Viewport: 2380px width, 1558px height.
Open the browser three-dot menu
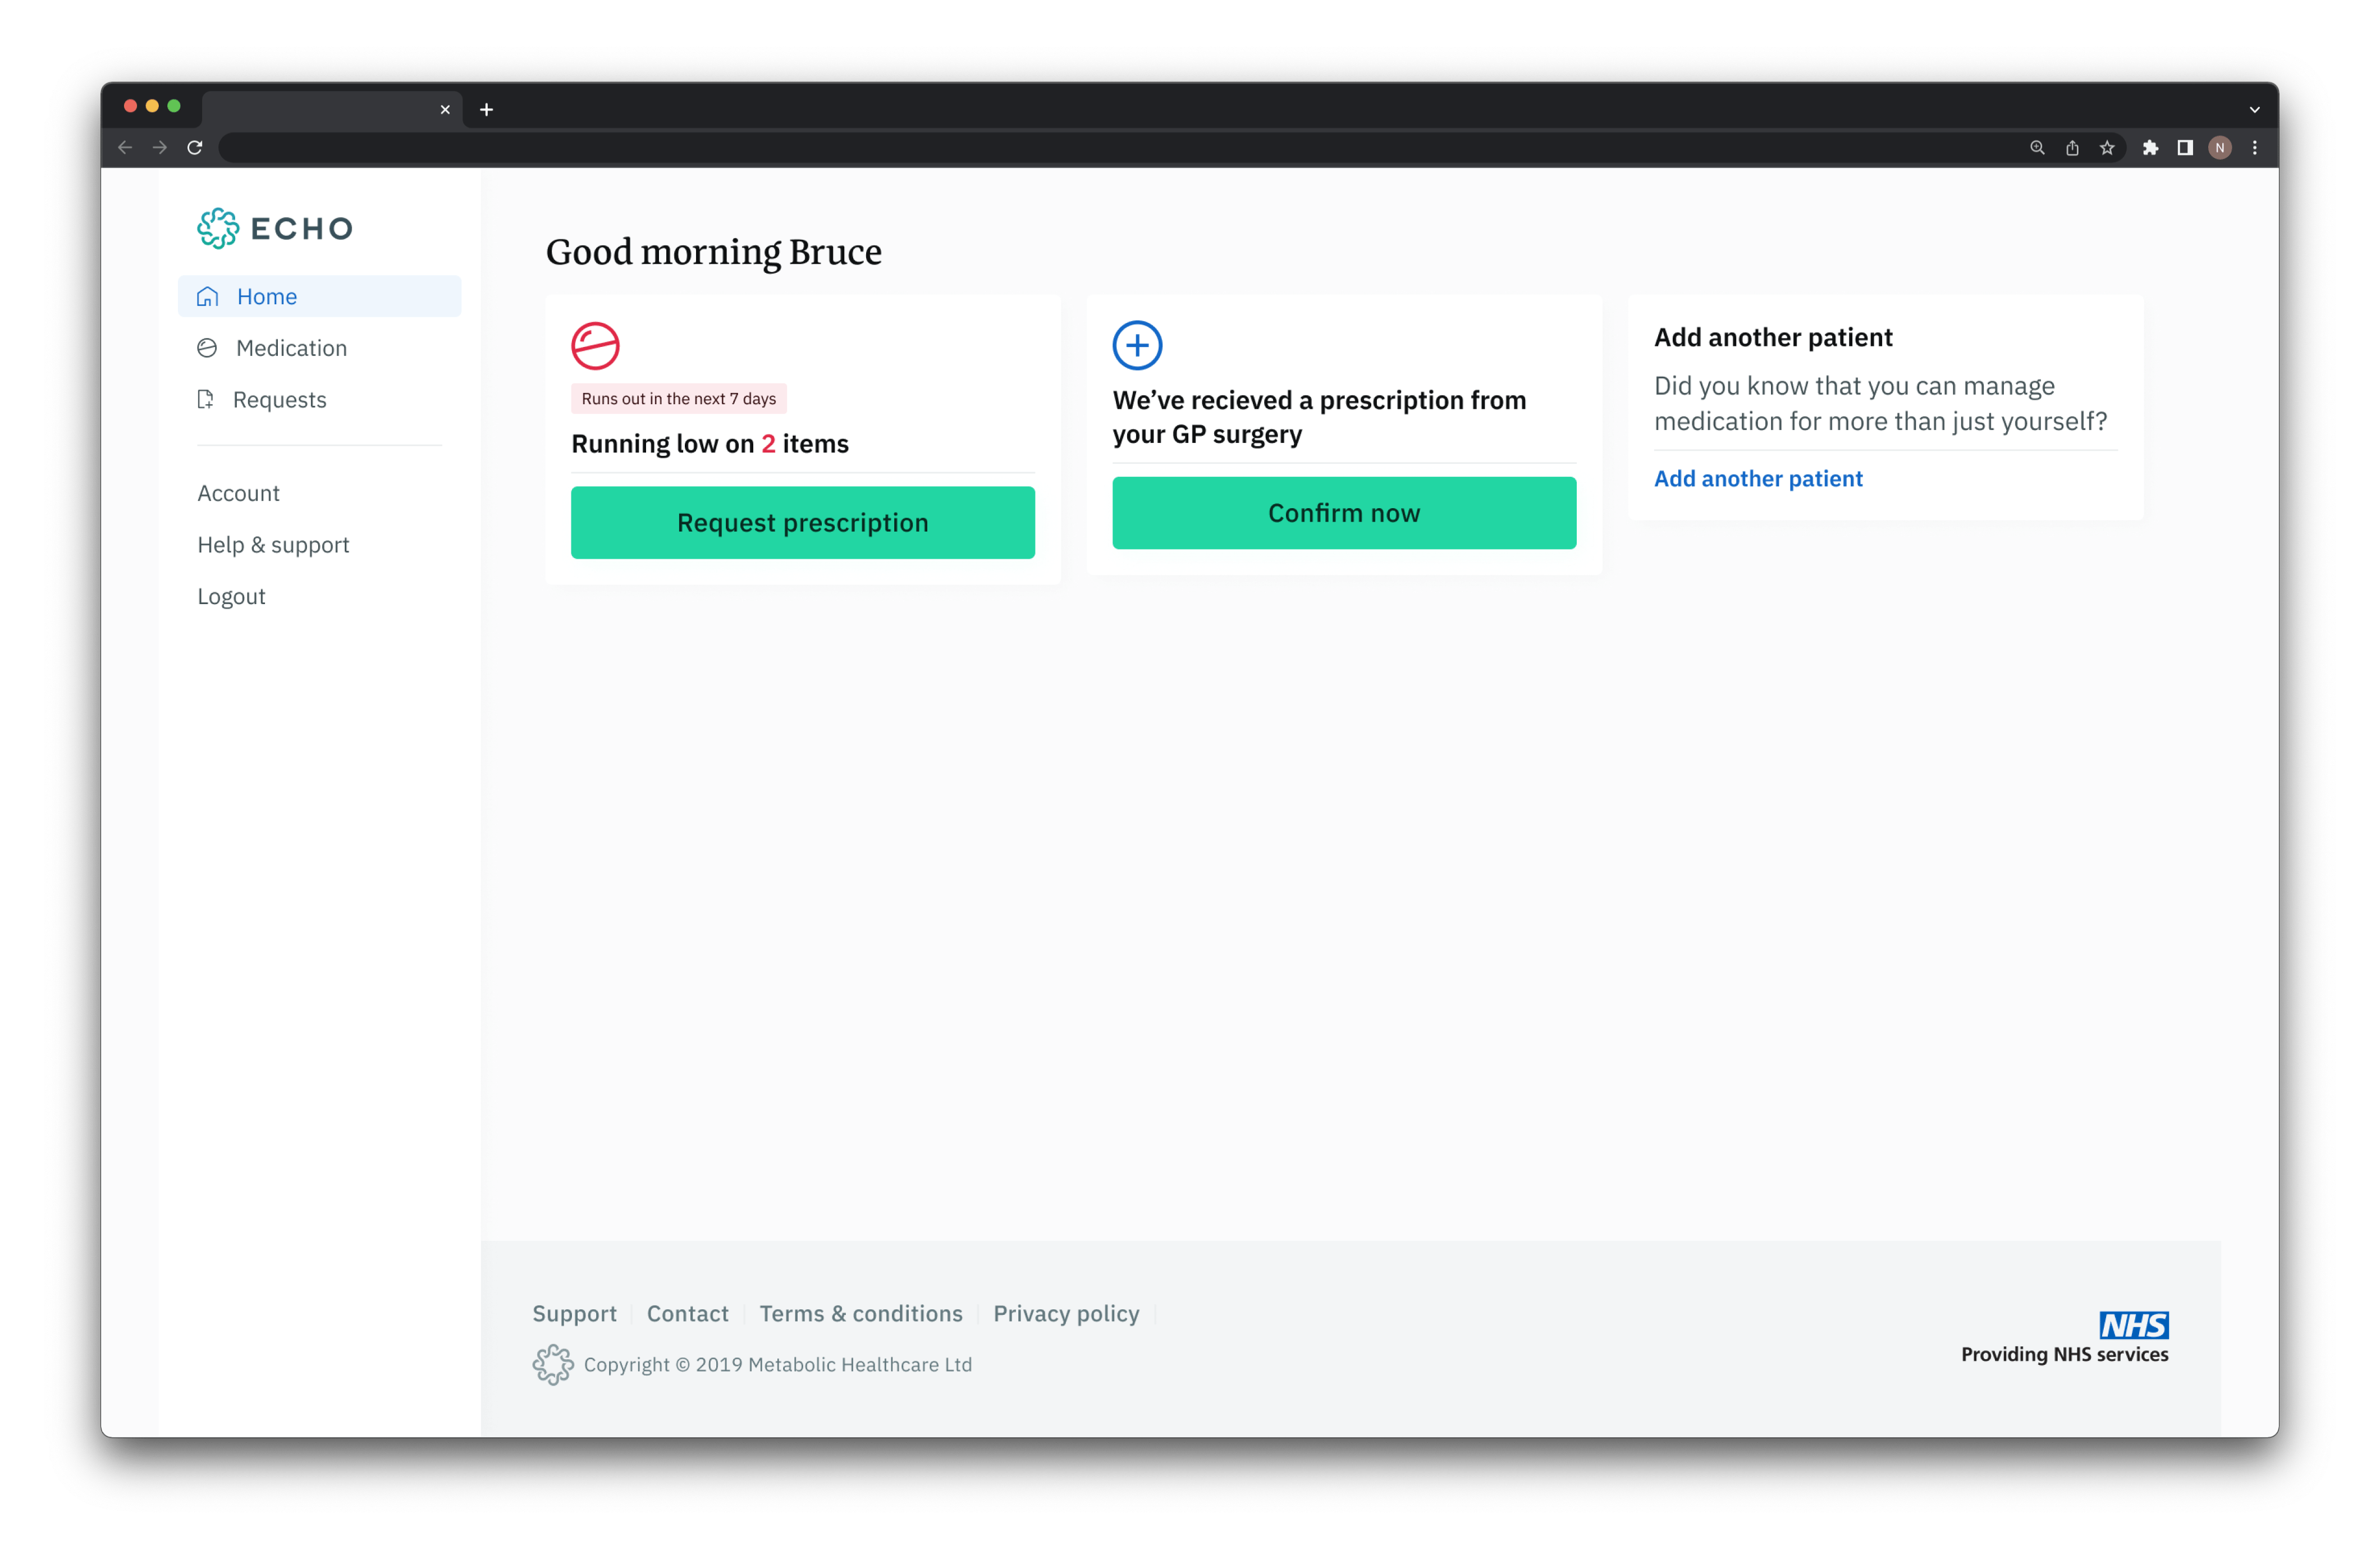pos(2255,148)
